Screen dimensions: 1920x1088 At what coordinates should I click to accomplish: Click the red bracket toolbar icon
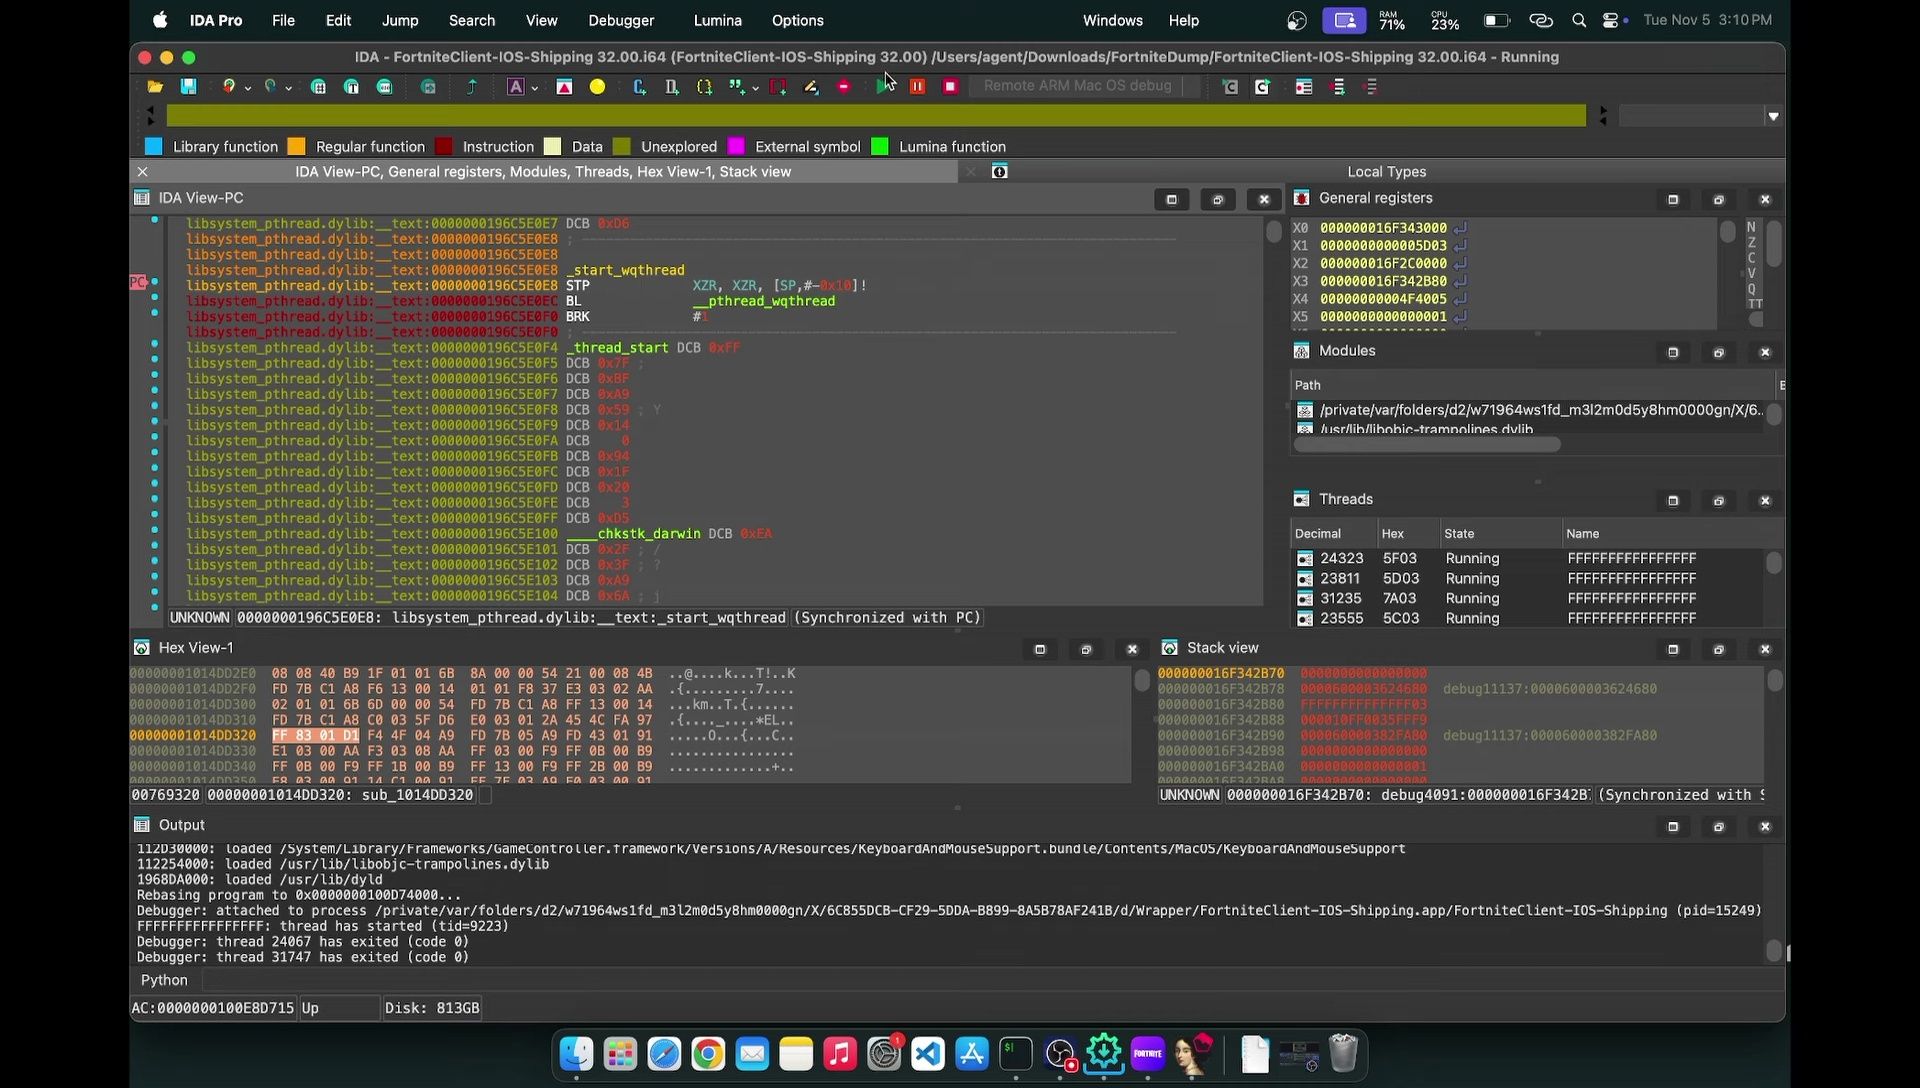point(778,87)
